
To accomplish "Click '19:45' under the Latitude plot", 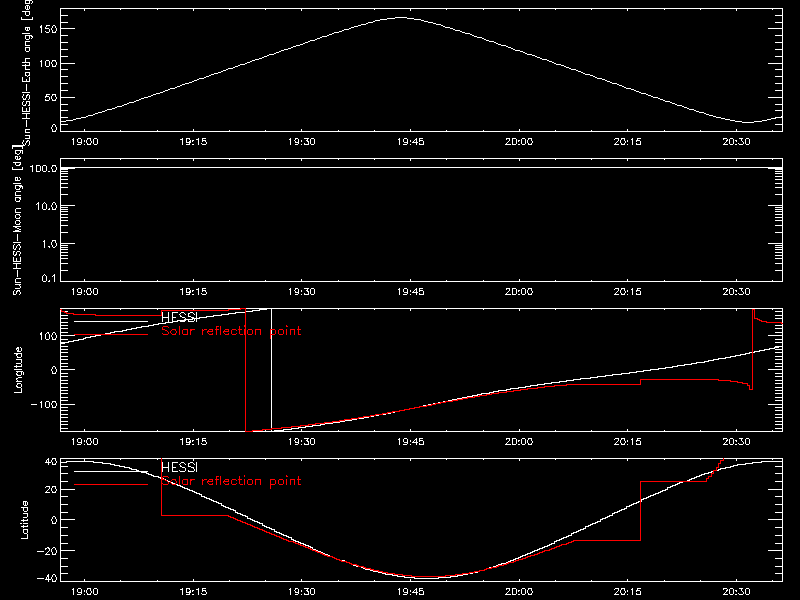I will [x=410, y=592].
